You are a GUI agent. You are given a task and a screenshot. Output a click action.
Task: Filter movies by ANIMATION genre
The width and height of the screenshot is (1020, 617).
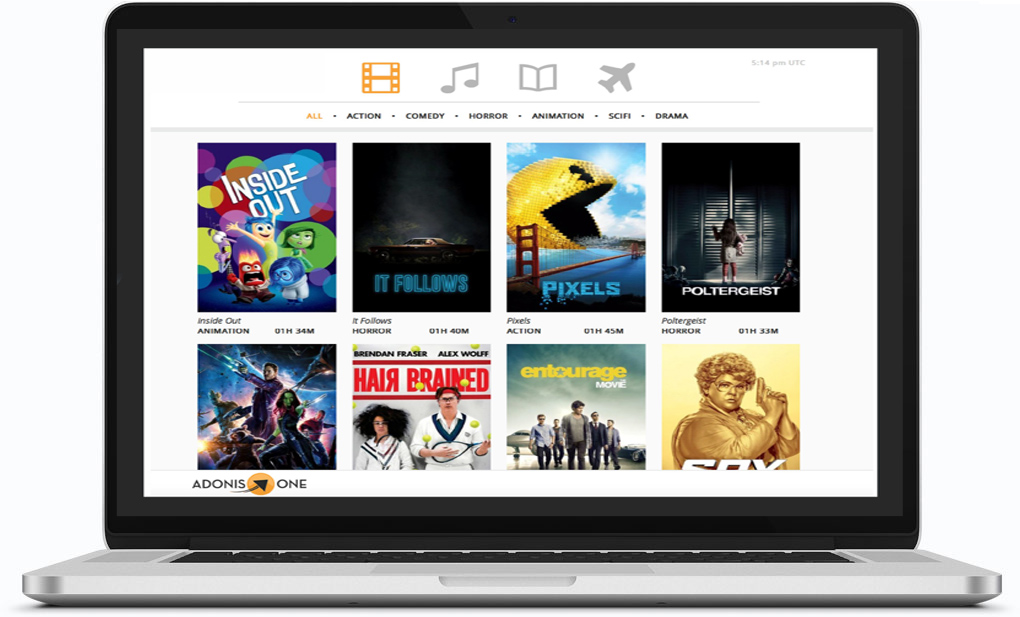[558, 116]
